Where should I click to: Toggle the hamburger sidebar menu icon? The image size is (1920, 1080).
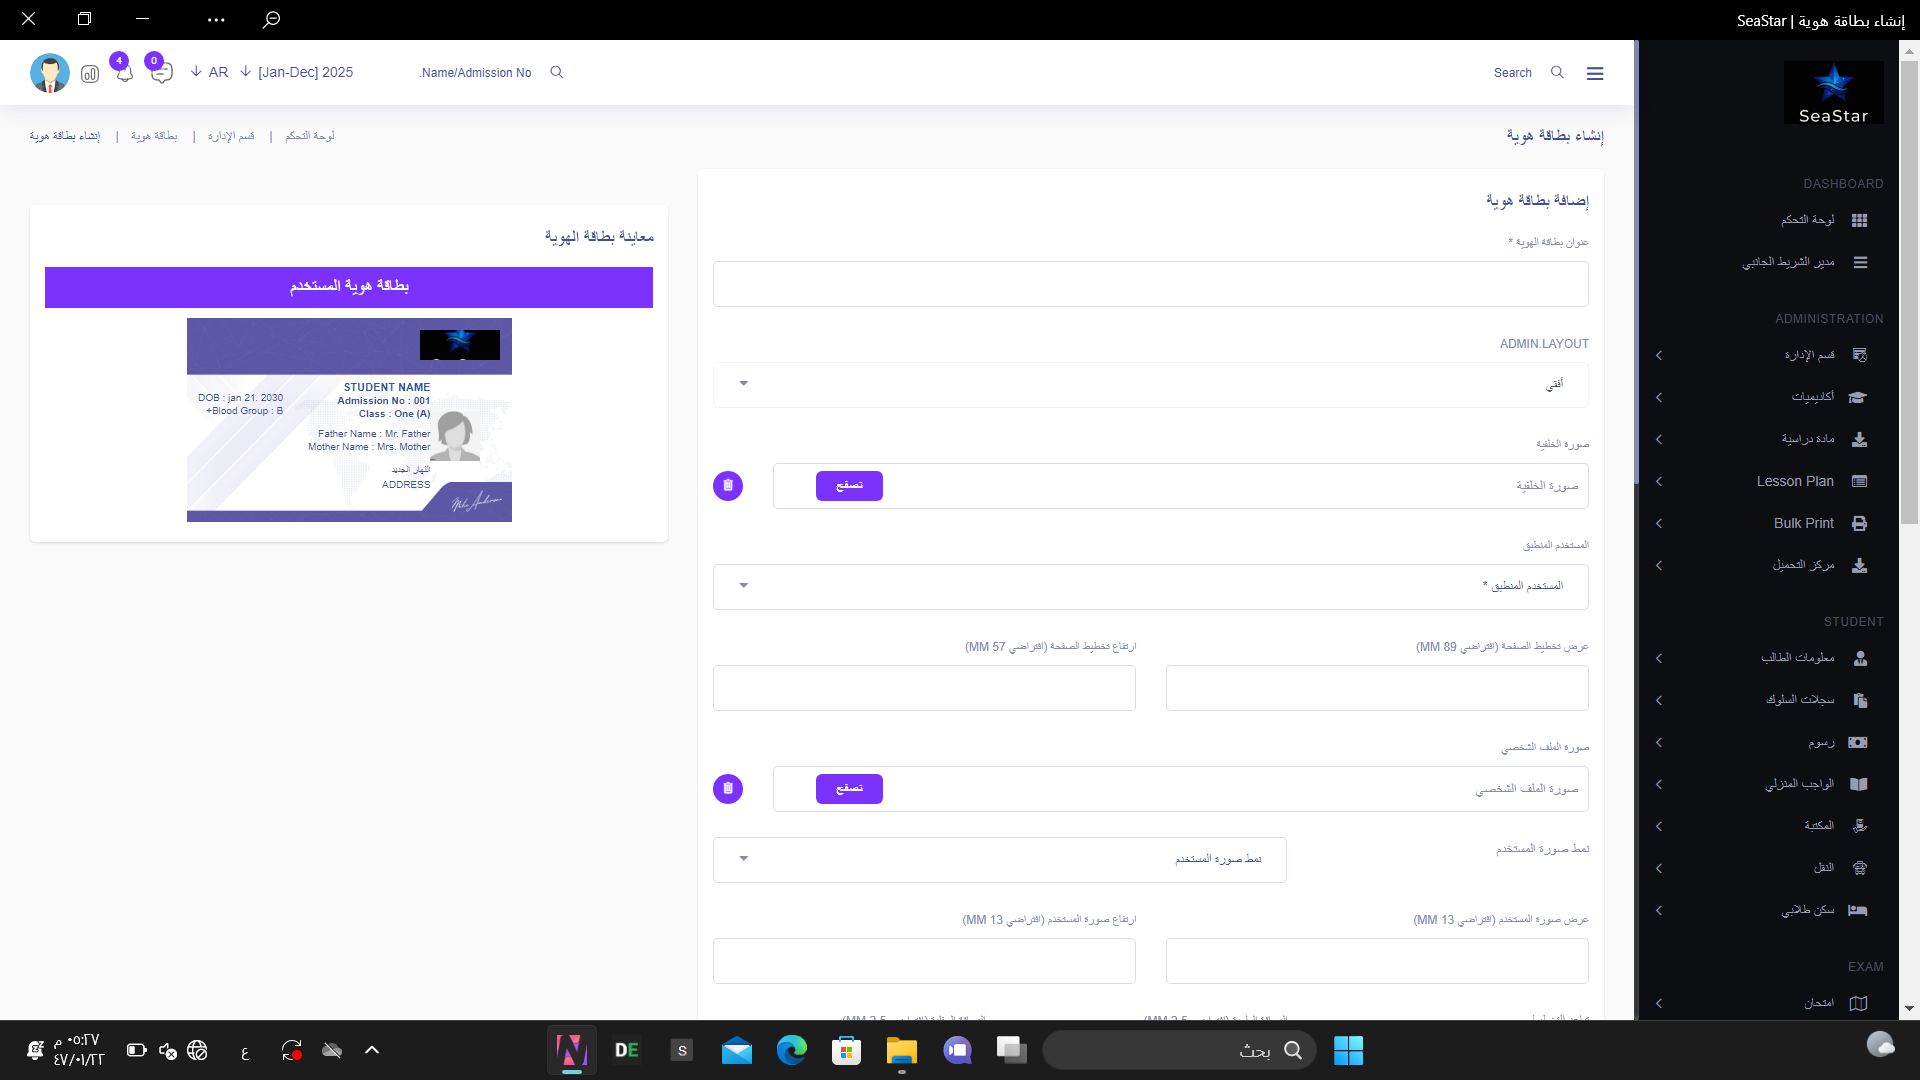1595,73
